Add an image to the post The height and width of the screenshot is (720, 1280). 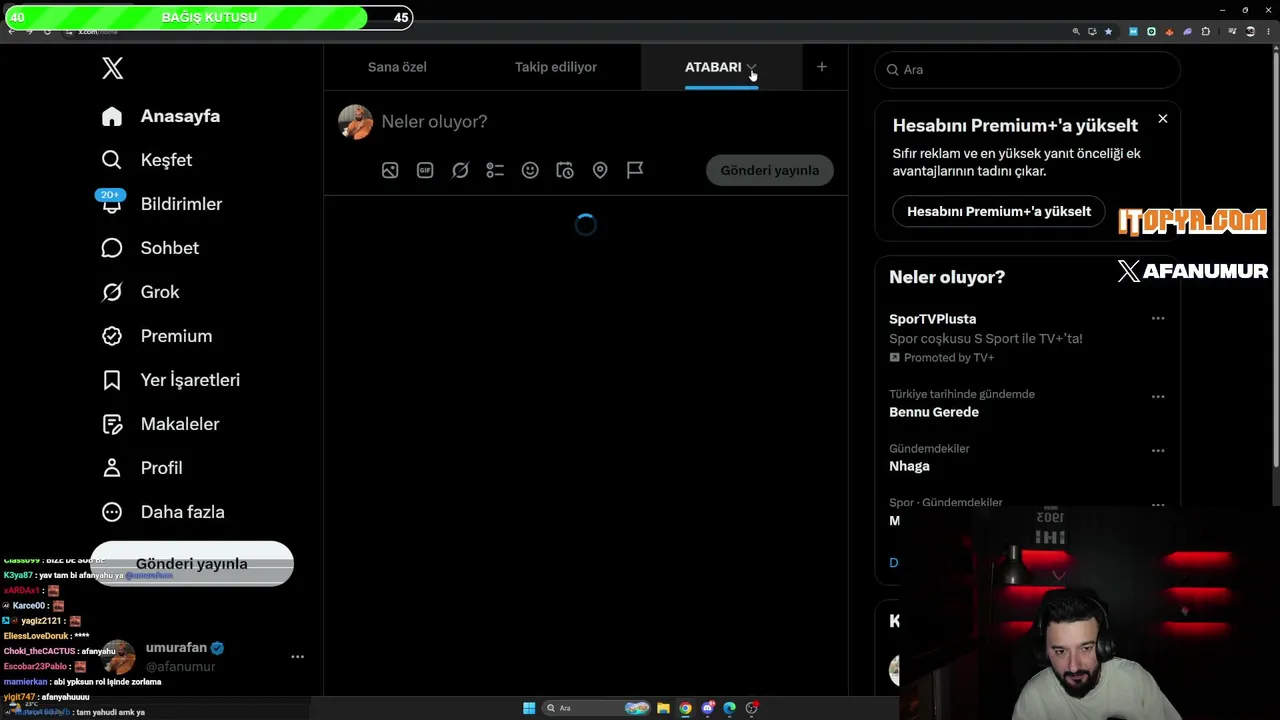[390, 170]
